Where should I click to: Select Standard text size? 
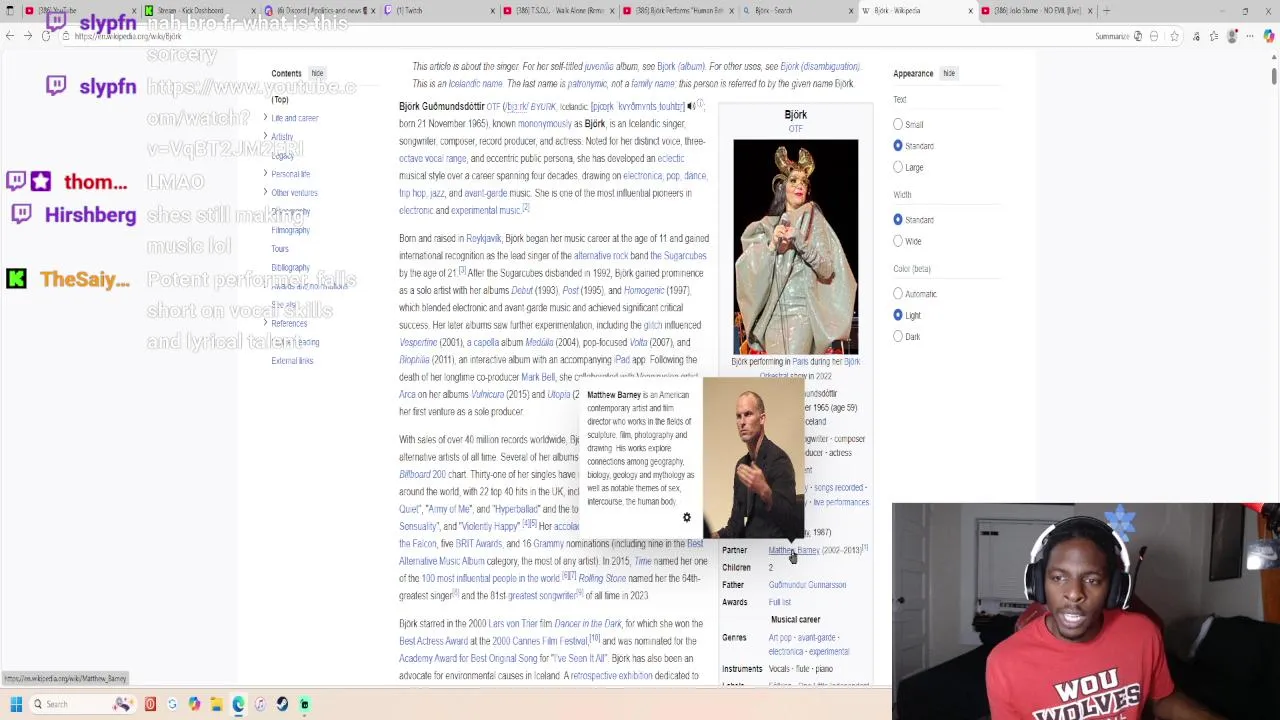pyautogui.click(x=898, y=145)
